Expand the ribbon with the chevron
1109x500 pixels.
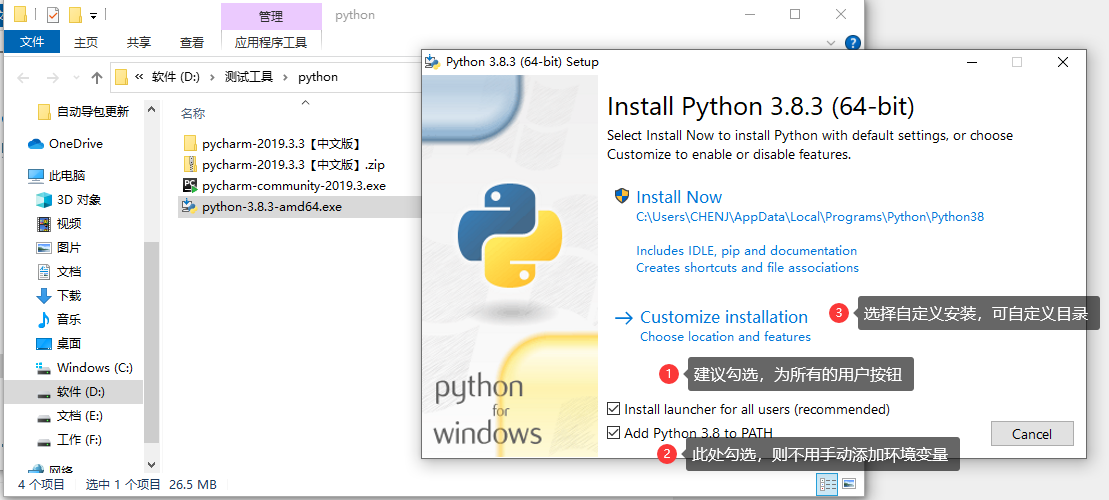click(831, 43)
